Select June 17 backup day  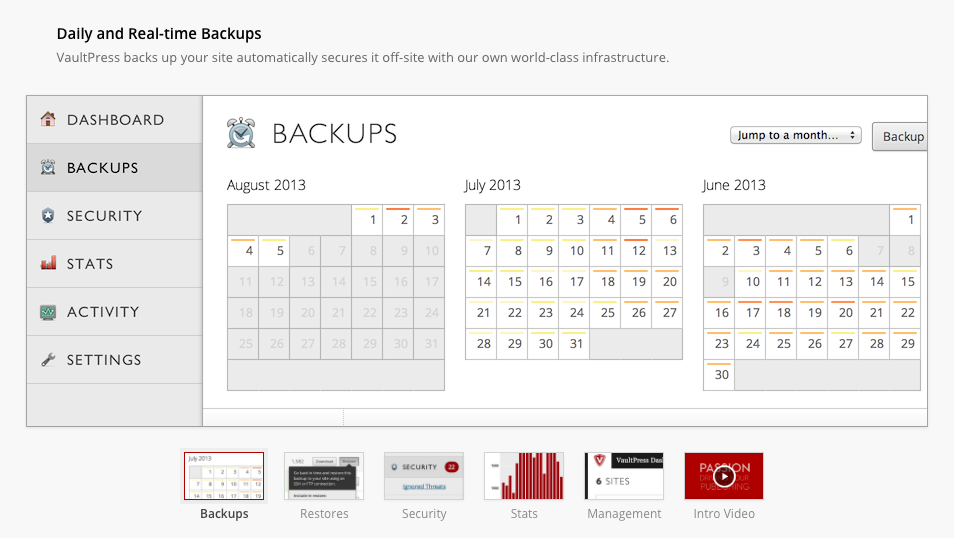[750, 313]
